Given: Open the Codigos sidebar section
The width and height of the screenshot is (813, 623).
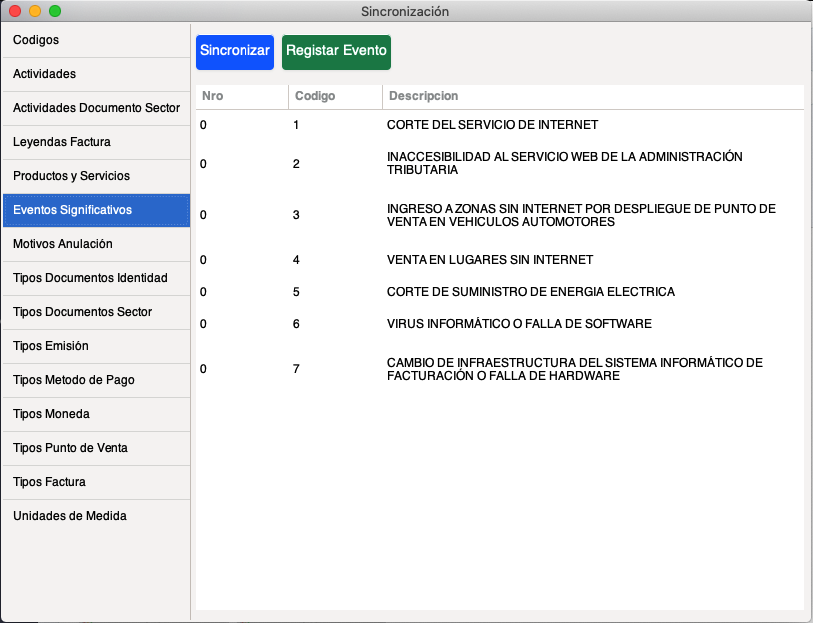Looking at the screenshot, I should tap(95, 40).
